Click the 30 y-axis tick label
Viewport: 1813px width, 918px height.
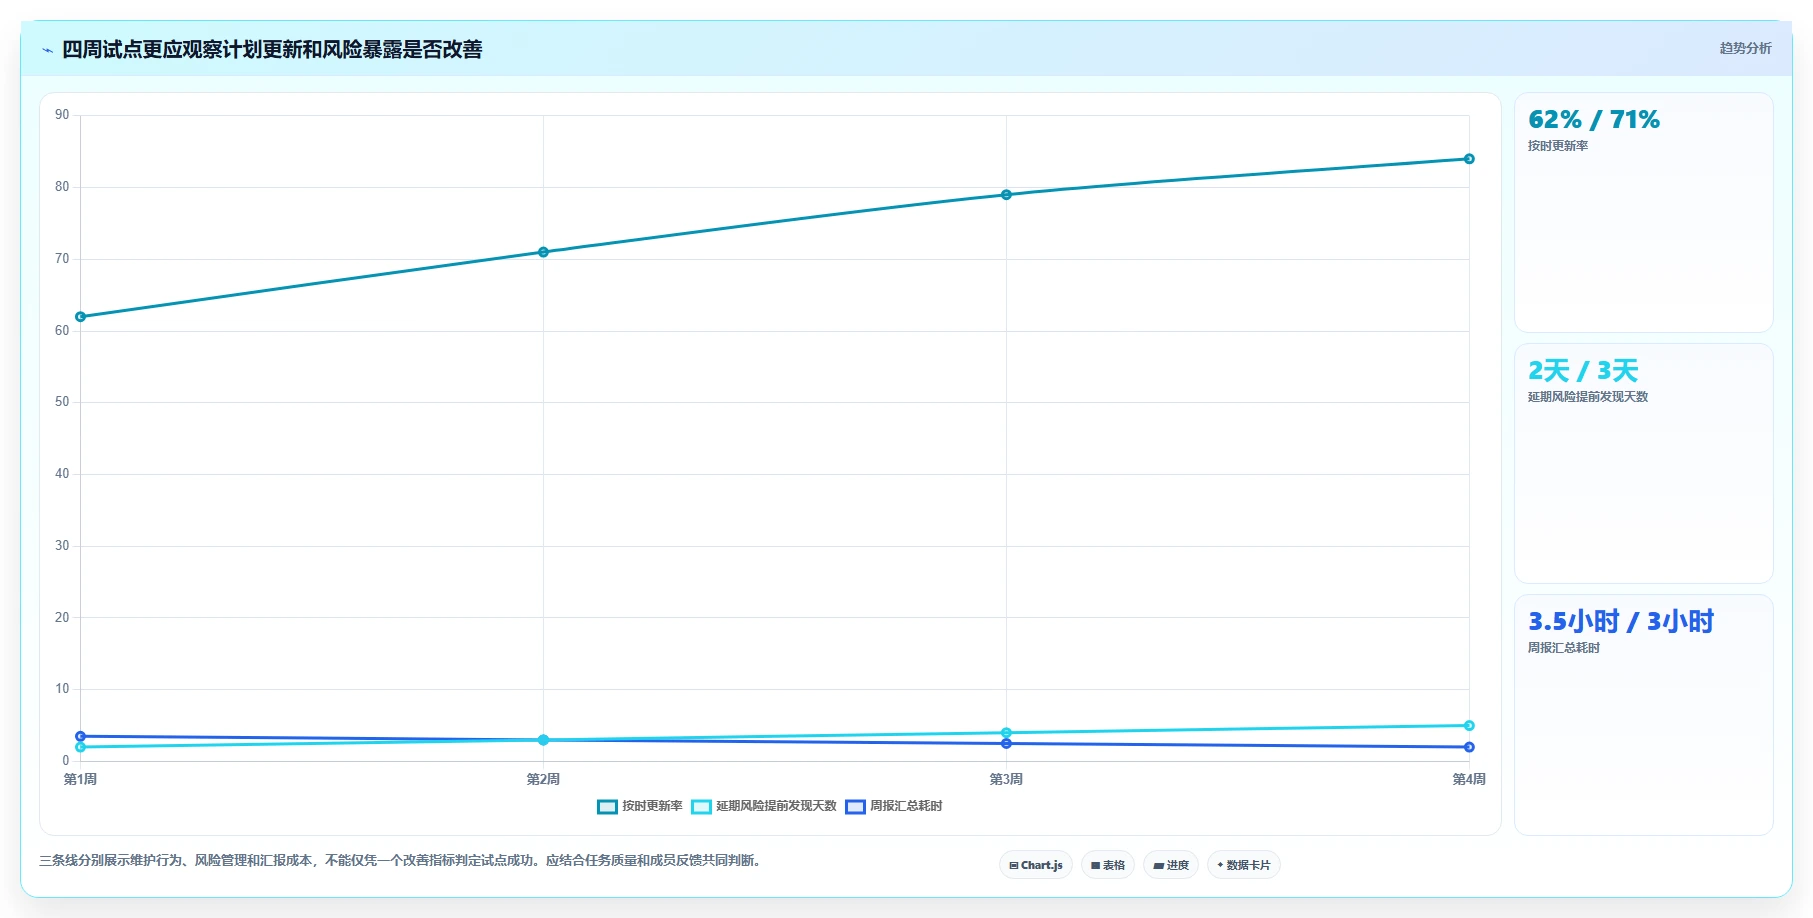point(62,546)
